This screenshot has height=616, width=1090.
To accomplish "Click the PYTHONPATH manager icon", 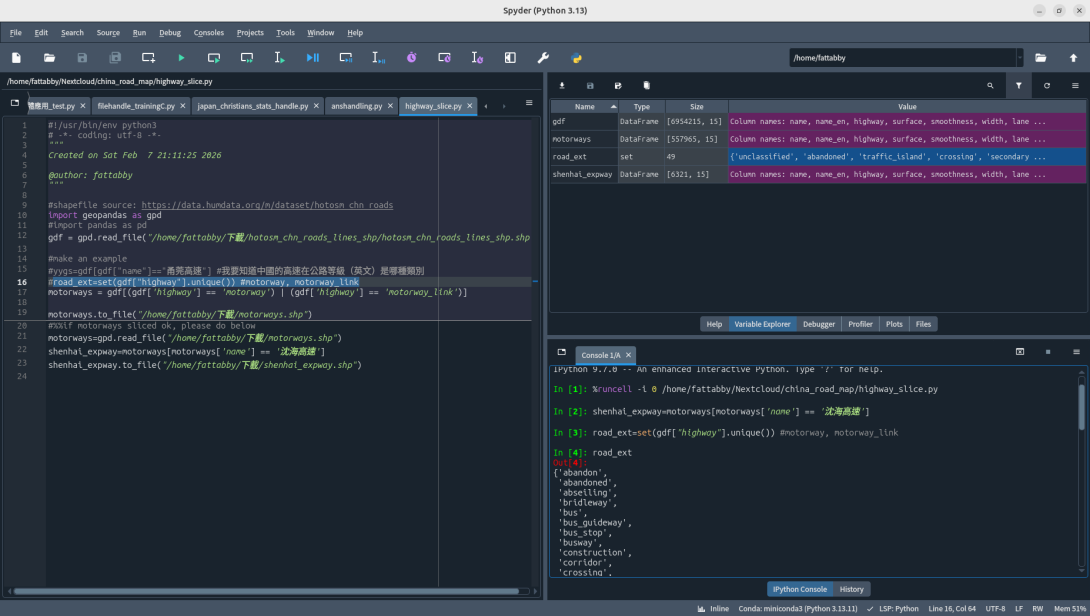I will tap(575, 57).
